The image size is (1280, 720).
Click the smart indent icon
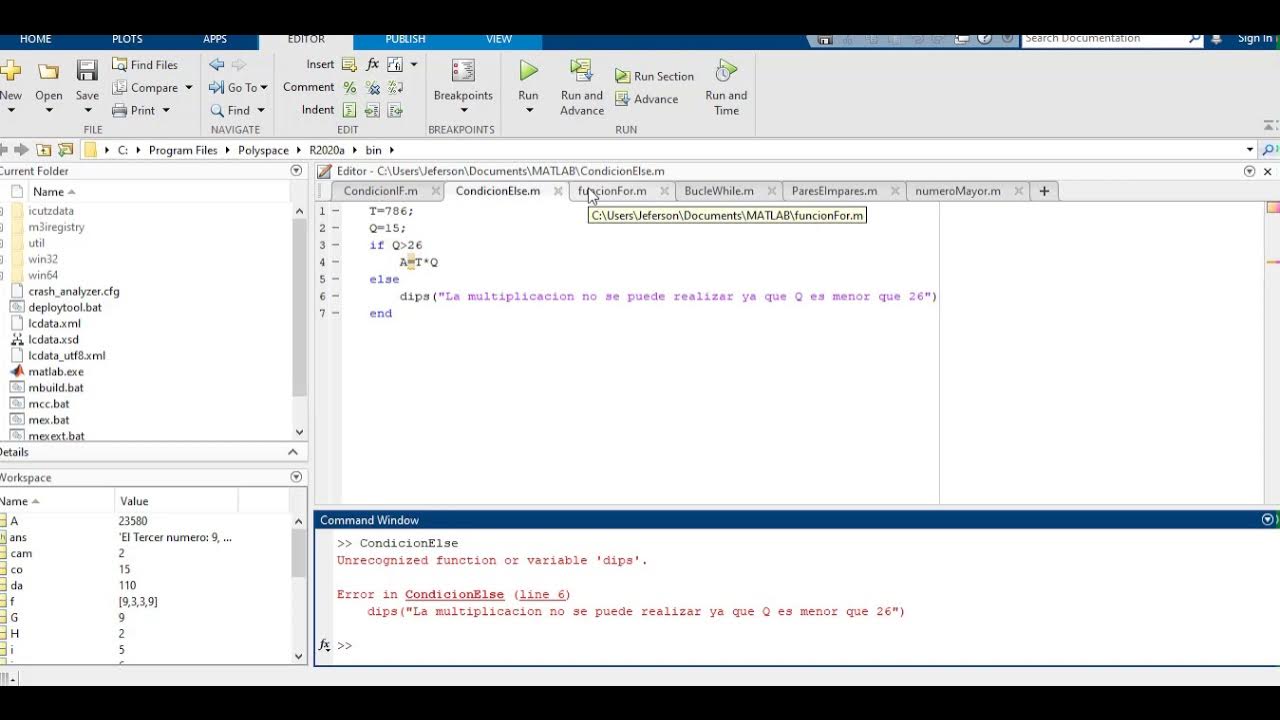tap(349, 111)
